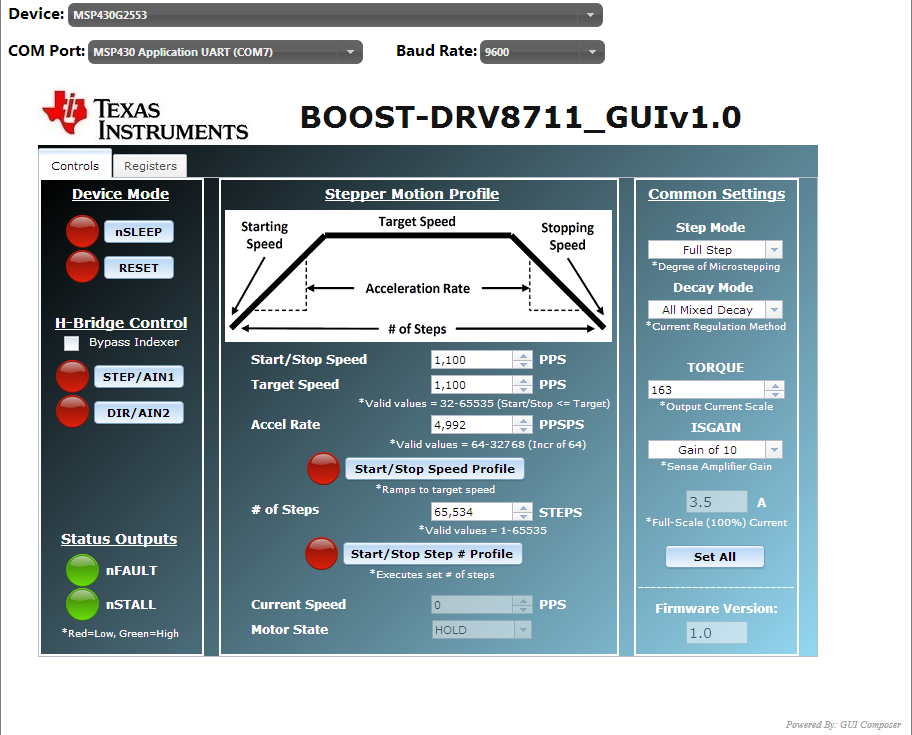The height and width of the screenshot is (735, 912).
Task: Toggle the DIR/AIN2 button
Action: (138, 413)
